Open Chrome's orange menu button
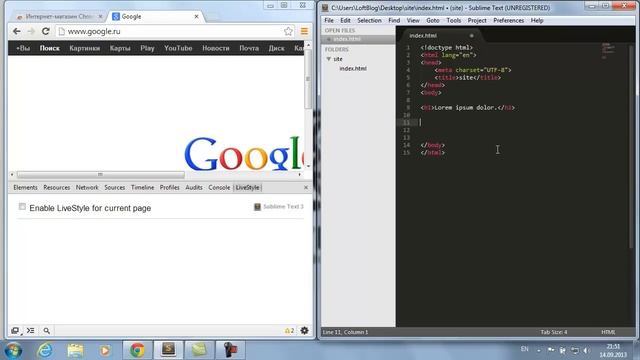Screen dimensions: 640x360 [304, 31]
